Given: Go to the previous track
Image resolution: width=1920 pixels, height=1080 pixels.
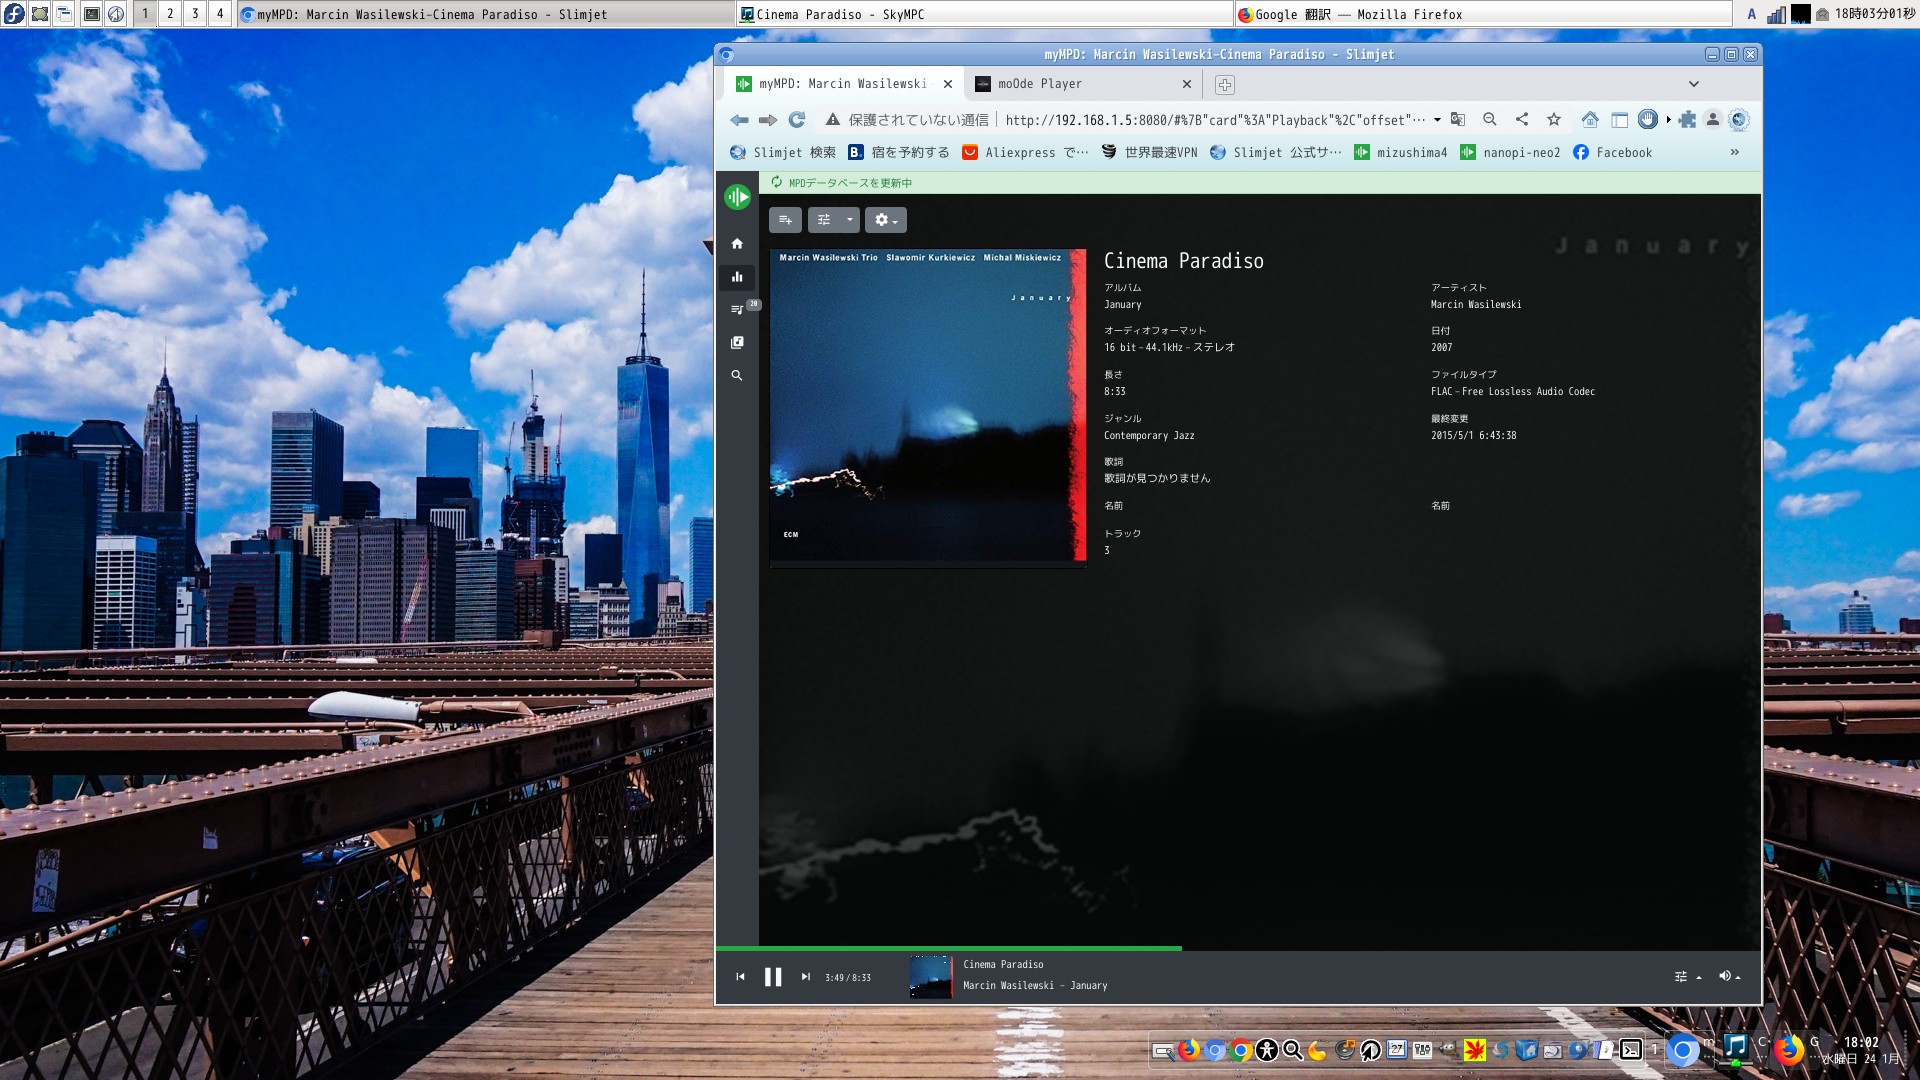Looking at the screenshot, I should (x=740, y=977).
